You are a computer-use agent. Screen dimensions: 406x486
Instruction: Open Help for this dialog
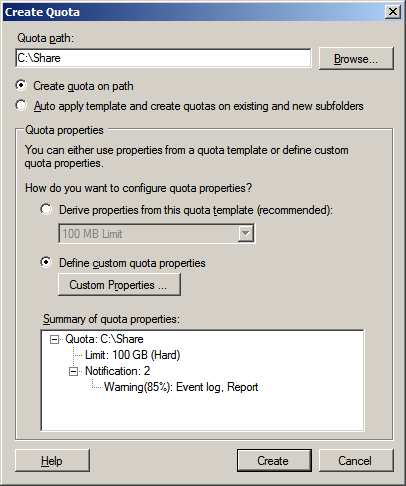(x=52, y=461)
